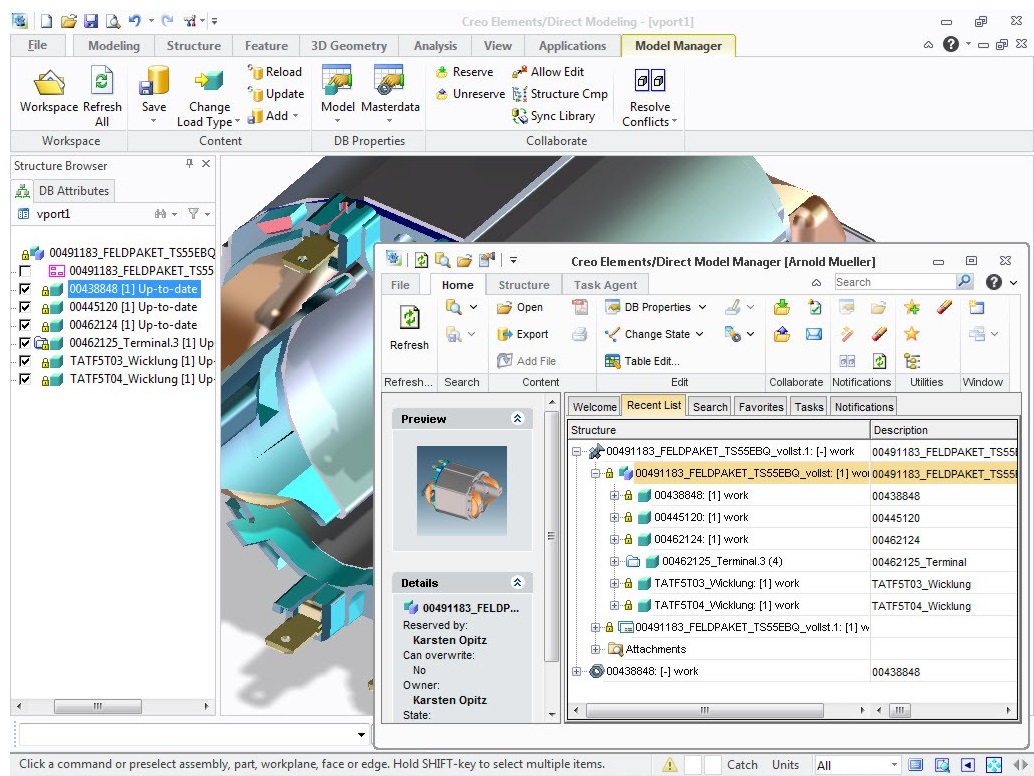Image resolution: width=1034 pixels, height=776 pixels.
Task: Open the Resolve Conflicts tool
Action: point(650,97)
